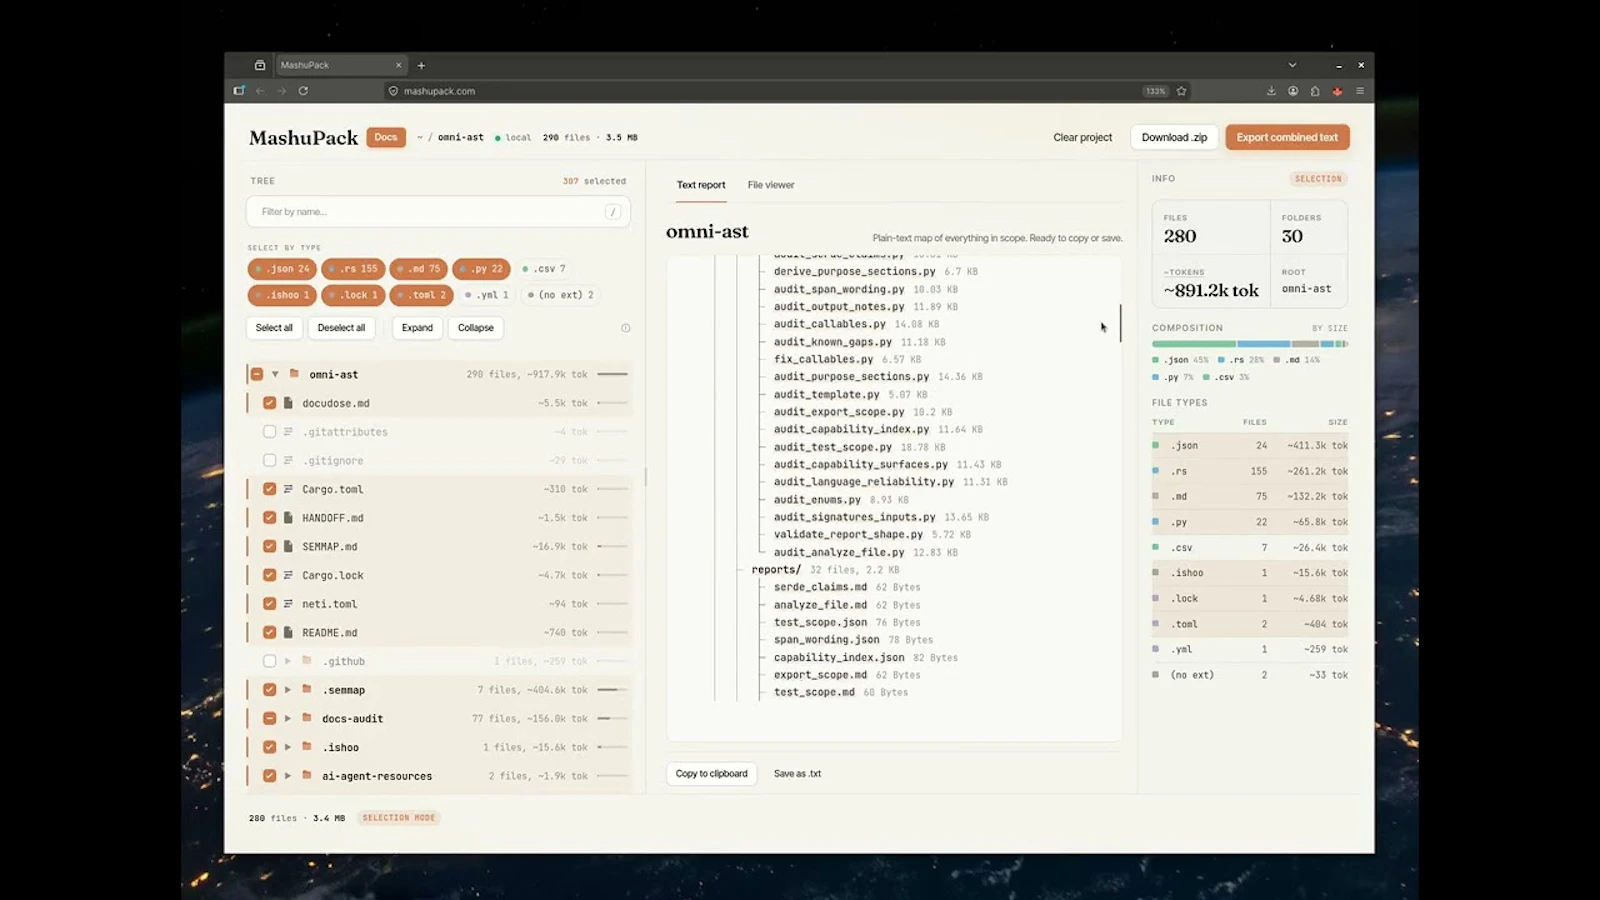This screenshot has height=900, width=1600.
Task: Open a new browser tab with plus
Action: (x=421, y=65)
